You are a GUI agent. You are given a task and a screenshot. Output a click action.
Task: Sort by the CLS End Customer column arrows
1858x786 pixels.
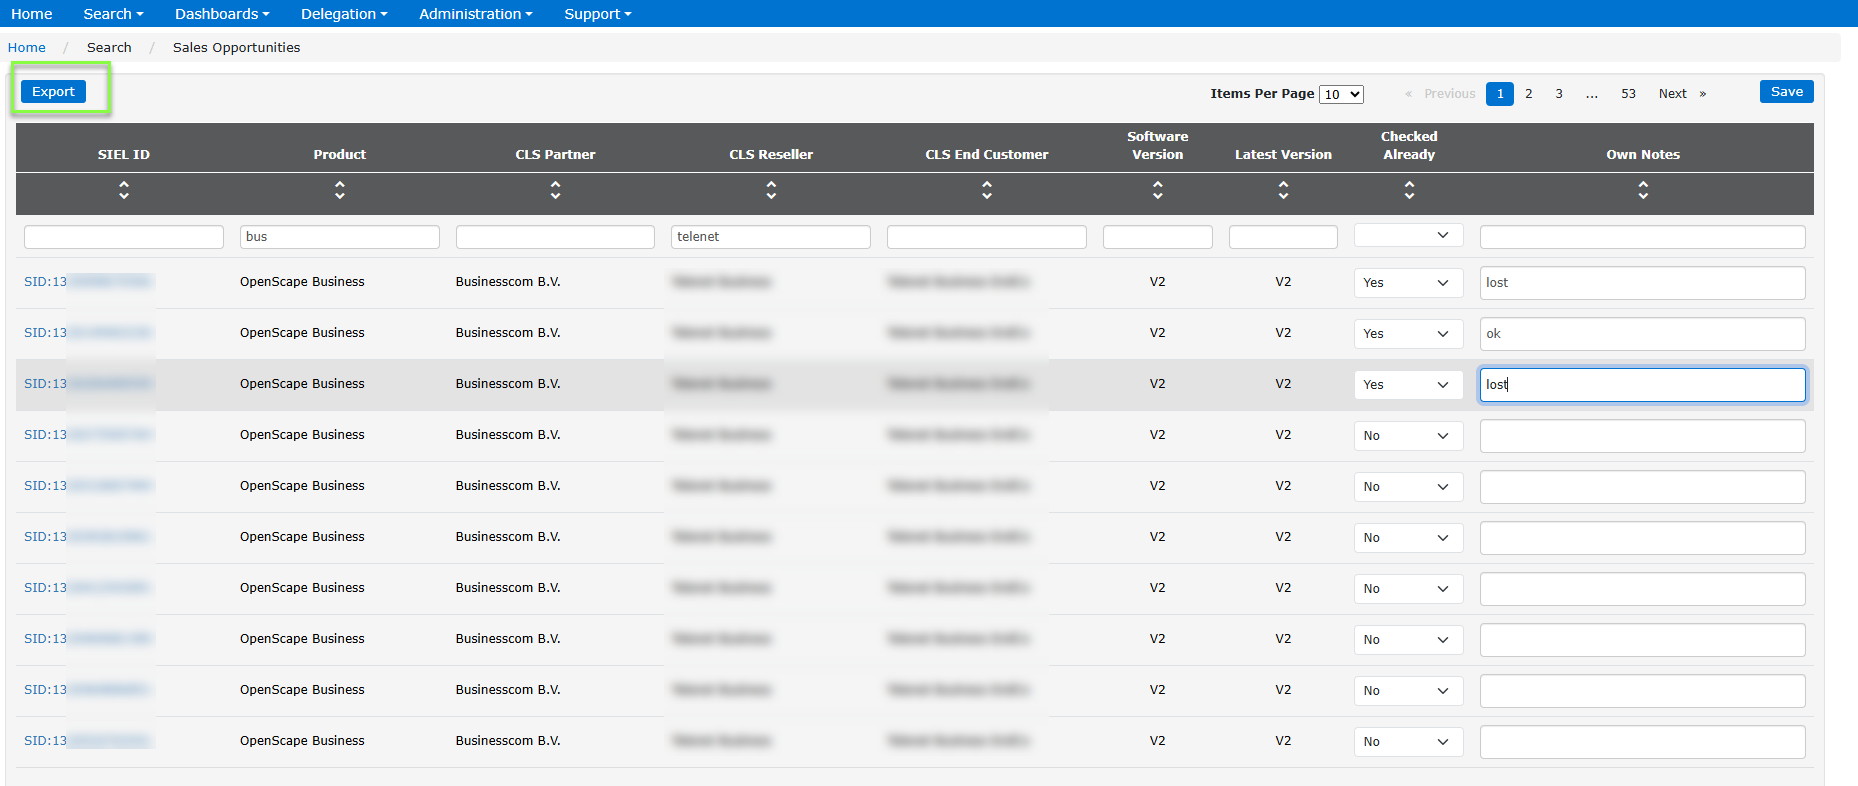pos(987,190)
